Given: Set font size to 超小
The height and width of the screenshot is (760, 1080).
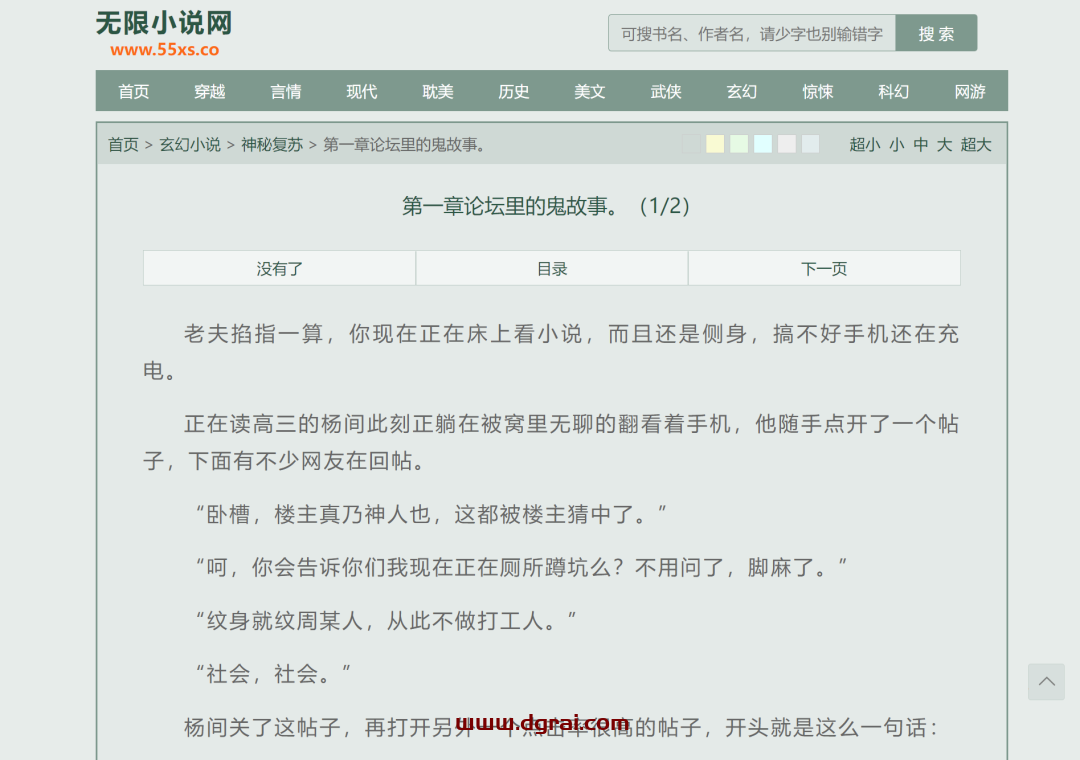Looking at the screenshot, I should pos(864,145).
